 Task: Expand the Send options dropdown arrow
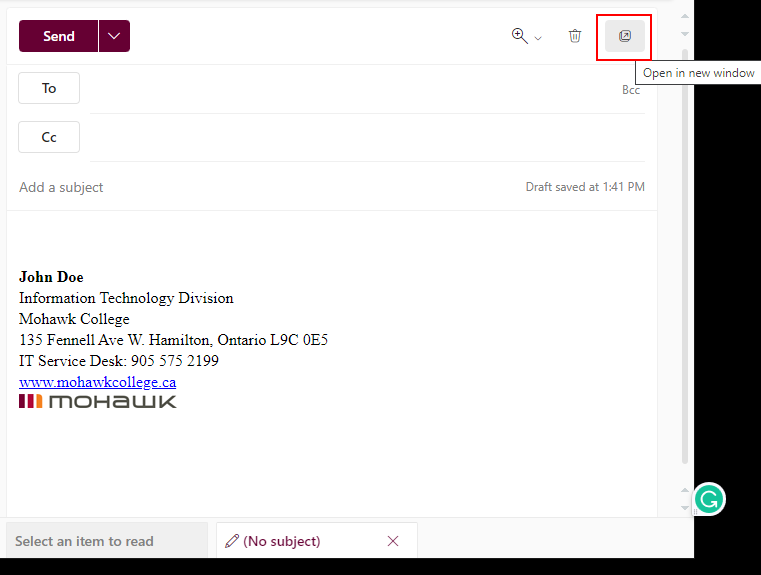tap(114, 36)
